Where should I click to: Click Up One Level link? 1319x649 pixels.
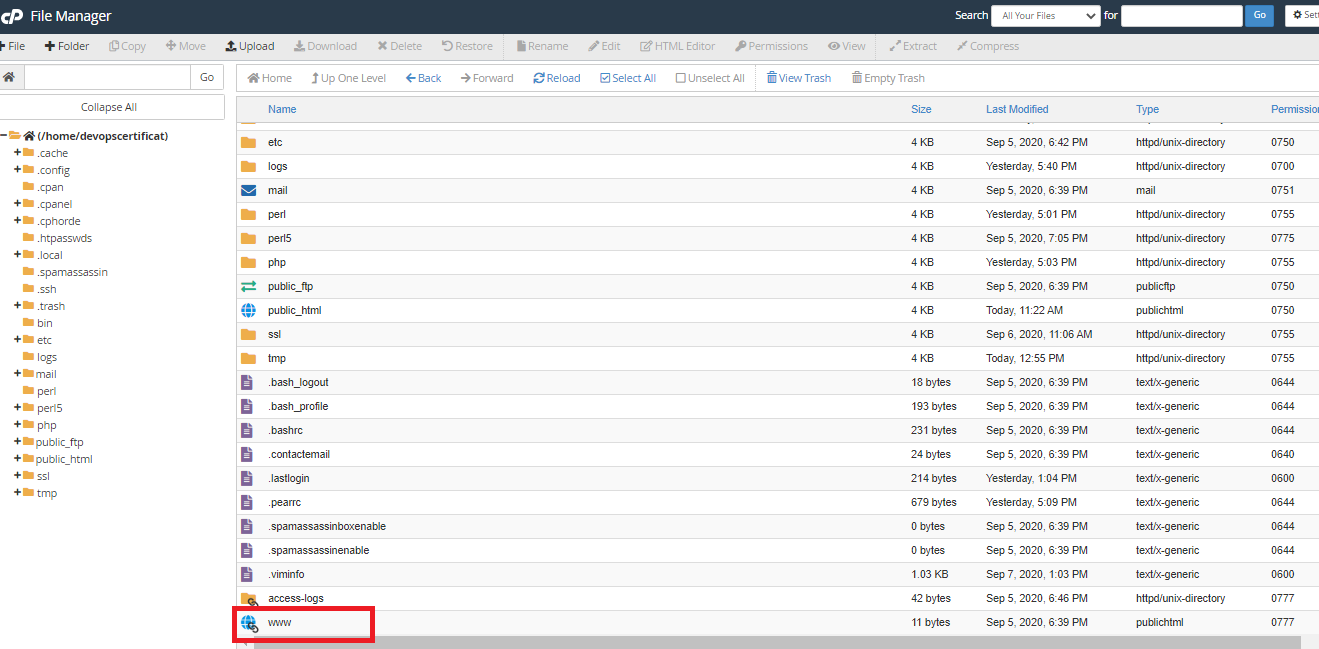tap(347, 78)
